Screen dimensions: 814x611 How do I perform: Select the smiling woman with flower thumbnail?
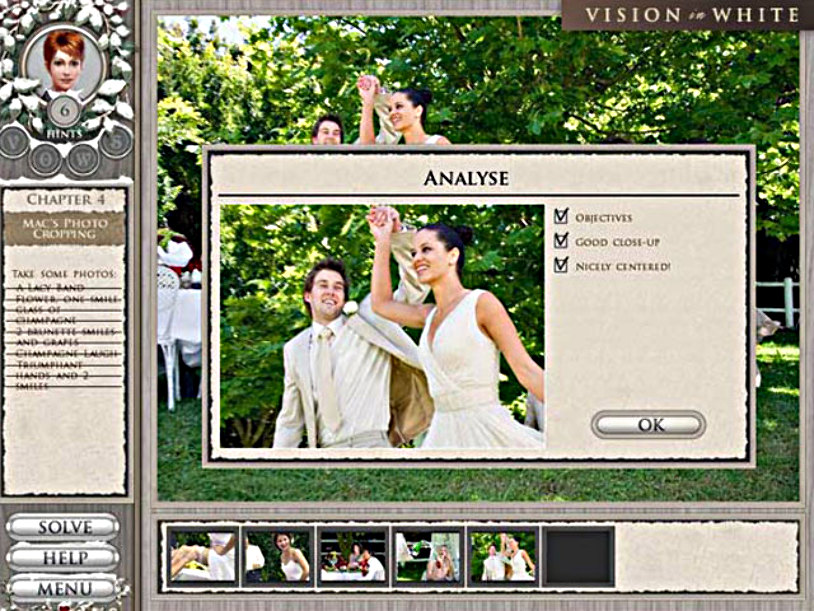point(278,556)
